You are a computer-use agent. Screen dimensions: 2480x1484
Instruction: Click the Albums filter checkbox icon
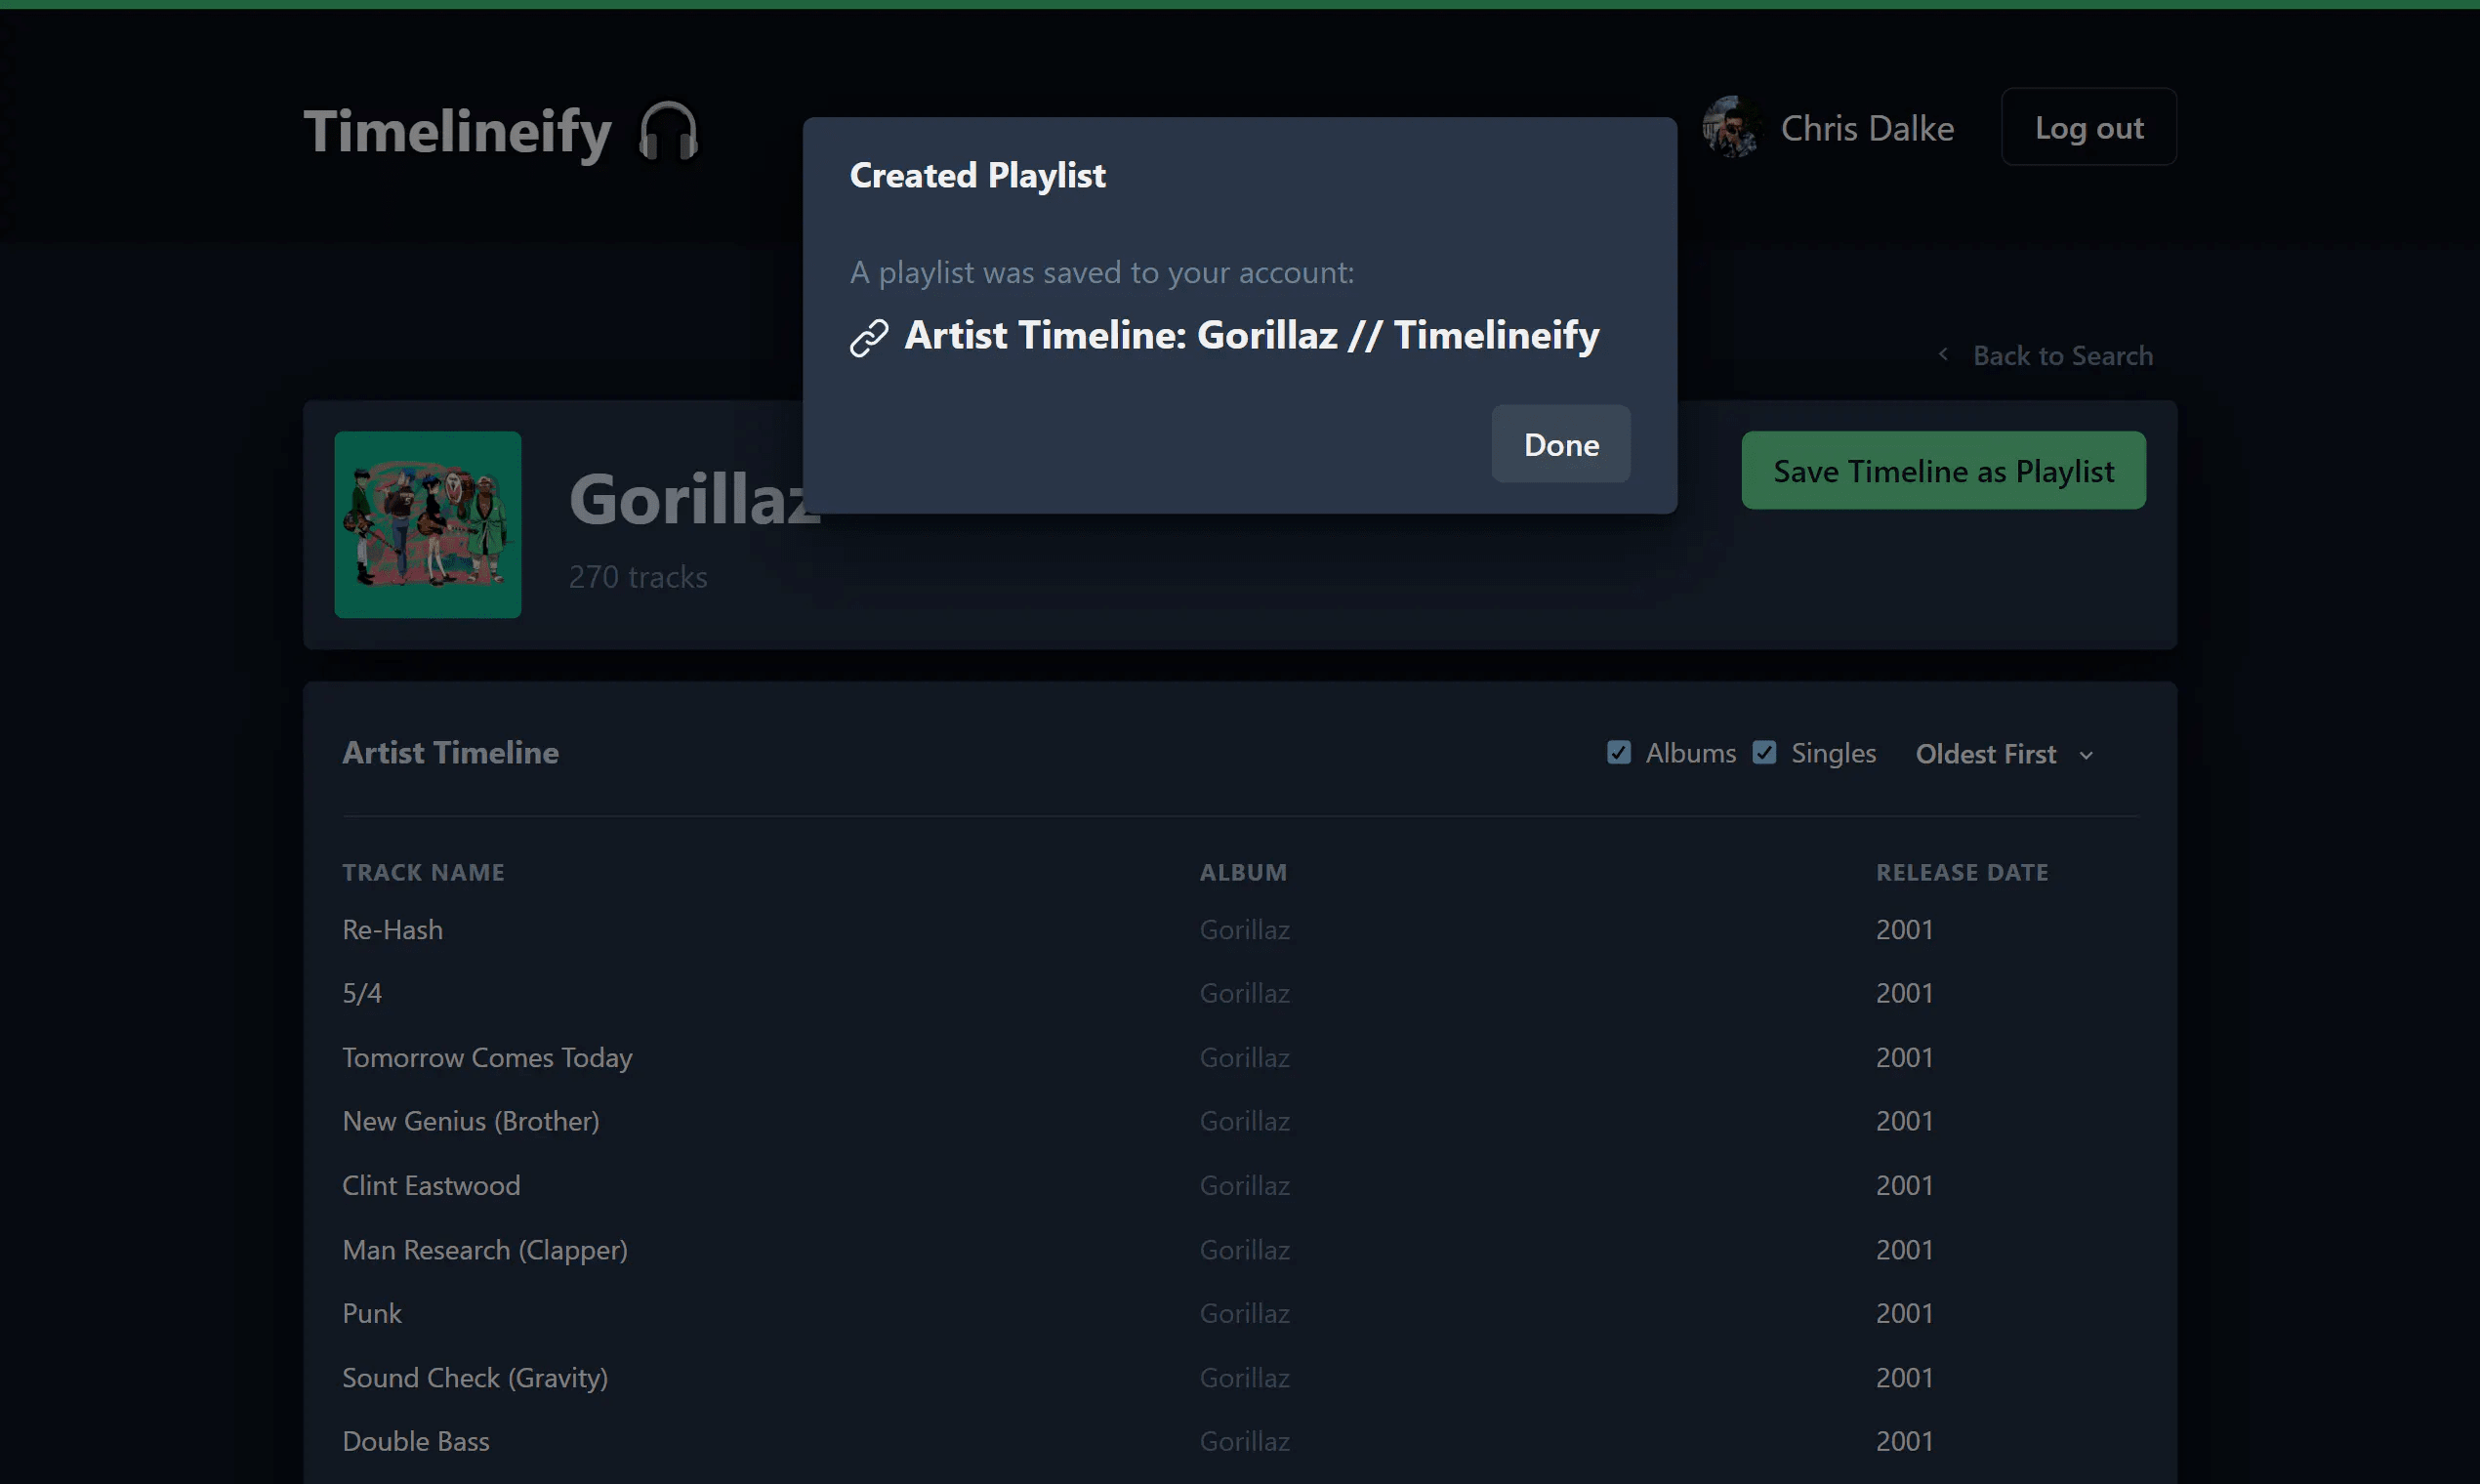(x=1620, y=753)
